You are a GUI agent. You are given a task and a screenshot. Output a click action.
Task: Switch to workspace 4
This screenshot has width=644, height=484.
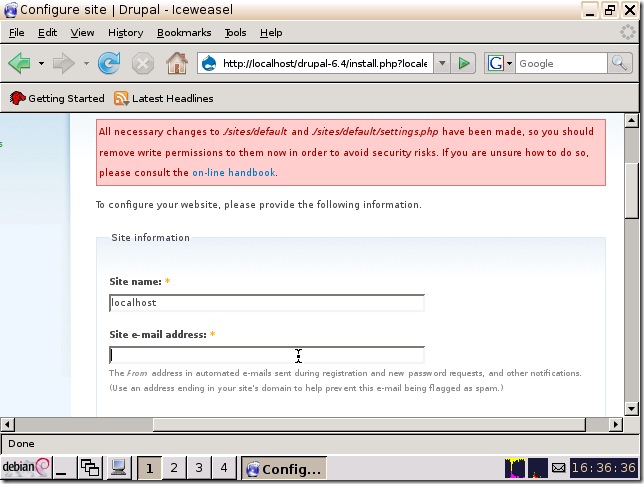[x=223, y=468]
